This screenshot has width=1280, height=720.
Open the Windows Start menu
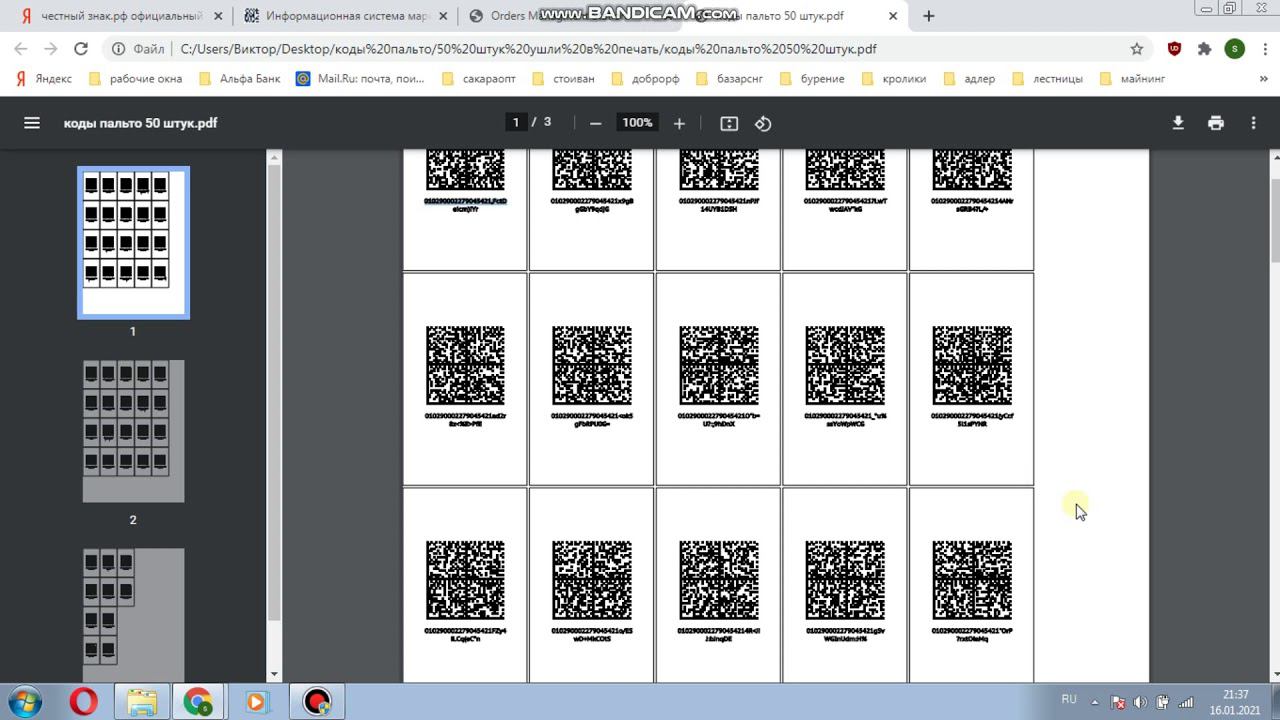click(x=24, y=700)
